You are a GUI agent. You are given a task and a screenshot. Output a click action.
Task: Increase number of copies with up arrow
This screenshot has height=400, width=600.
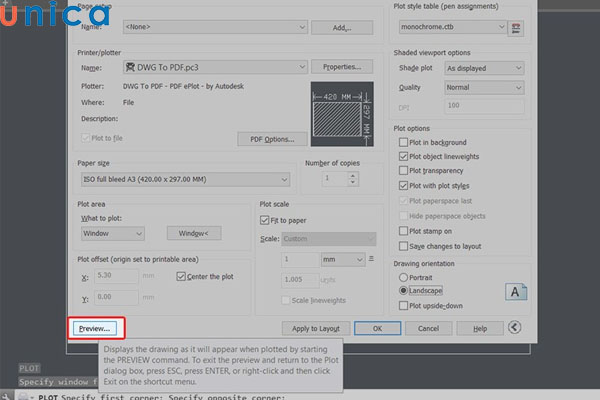[x=353, y=175]
